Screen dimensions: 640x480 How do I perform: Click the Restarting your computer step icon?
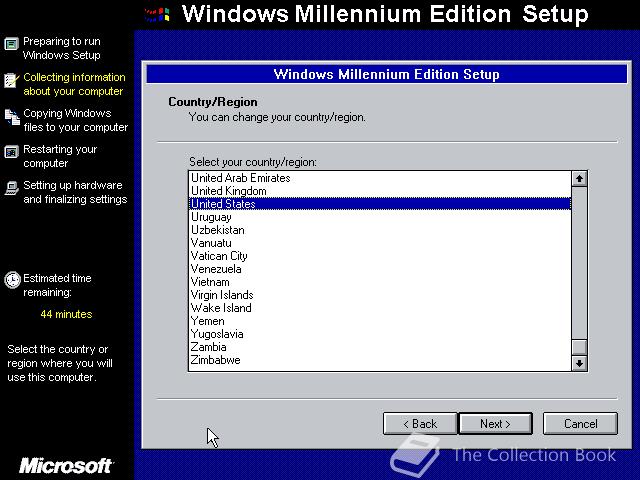(x=11, y=152)
